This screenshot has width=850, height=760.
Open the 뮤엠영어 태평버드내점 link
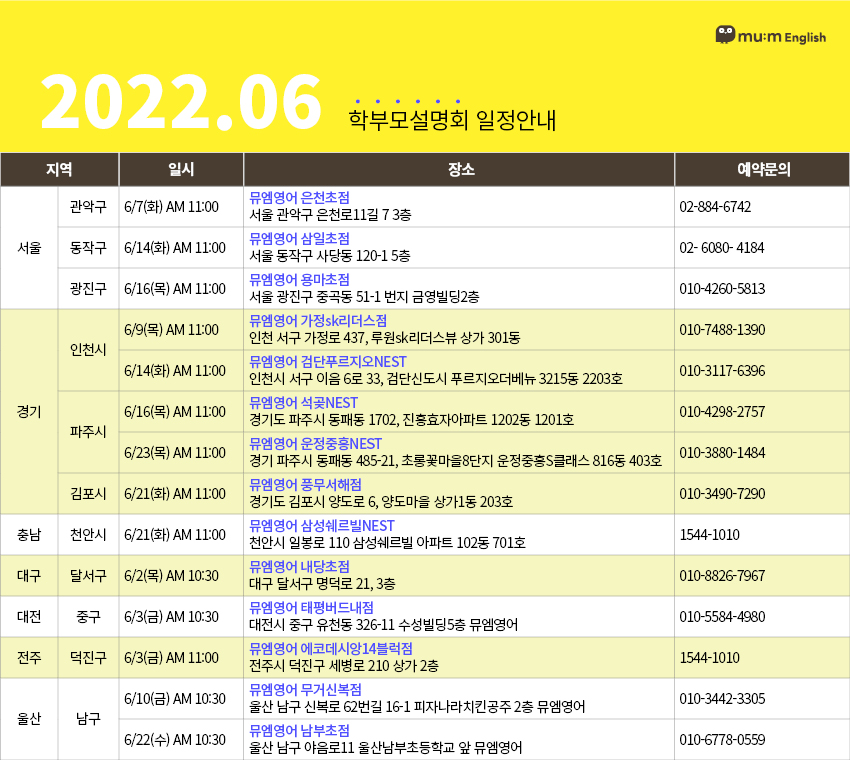[x=311, y=608]
